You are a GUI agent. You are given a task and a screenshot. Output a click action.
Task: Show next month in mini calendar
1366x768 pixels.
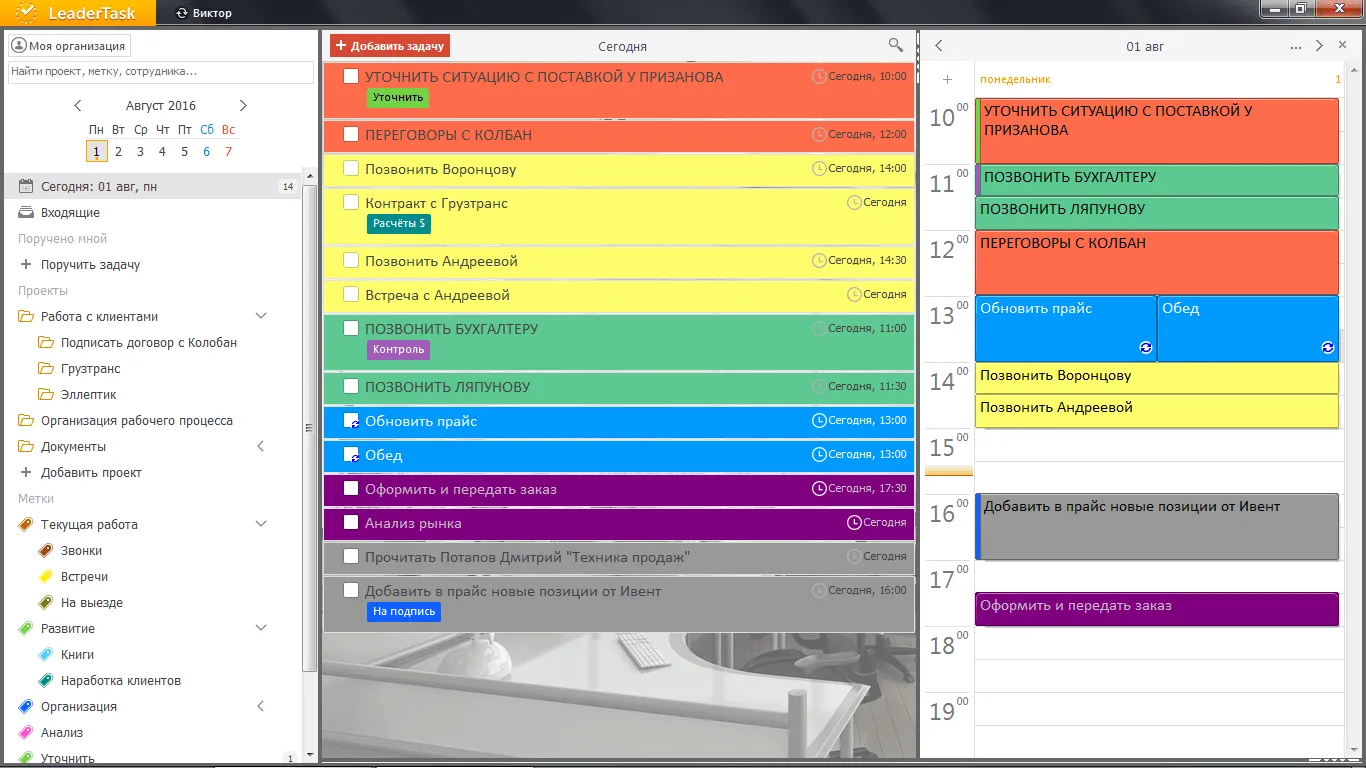pyautogui.click(x=243, y=106)
